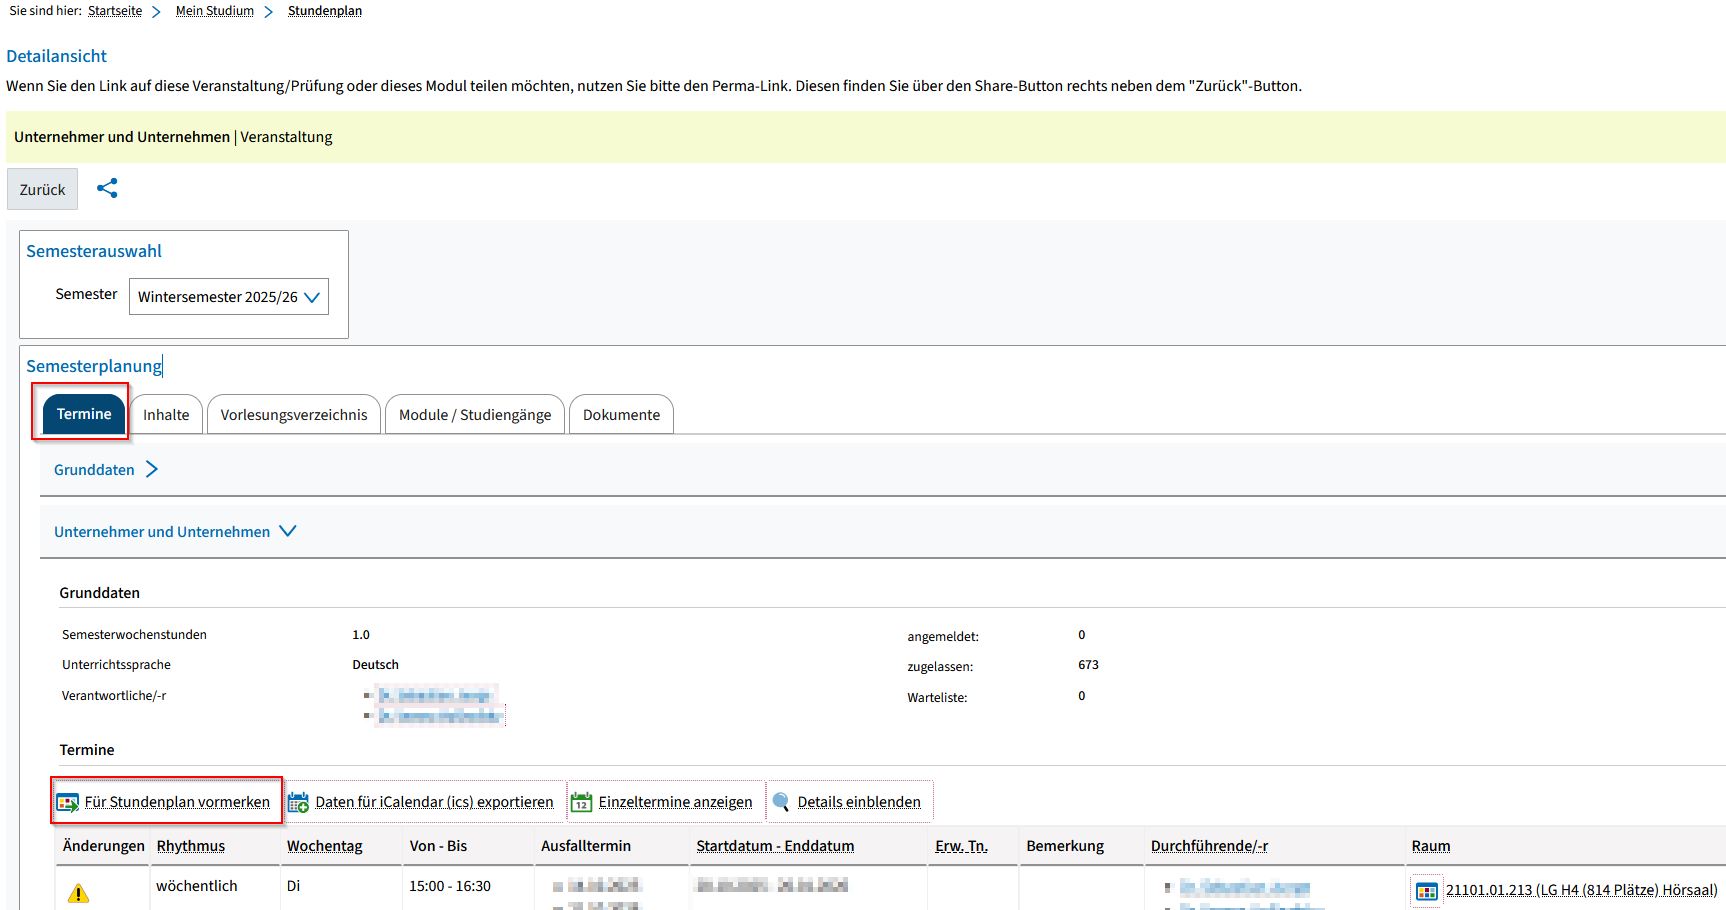Switch to the Inhalte tab

[x=166, y=415]
